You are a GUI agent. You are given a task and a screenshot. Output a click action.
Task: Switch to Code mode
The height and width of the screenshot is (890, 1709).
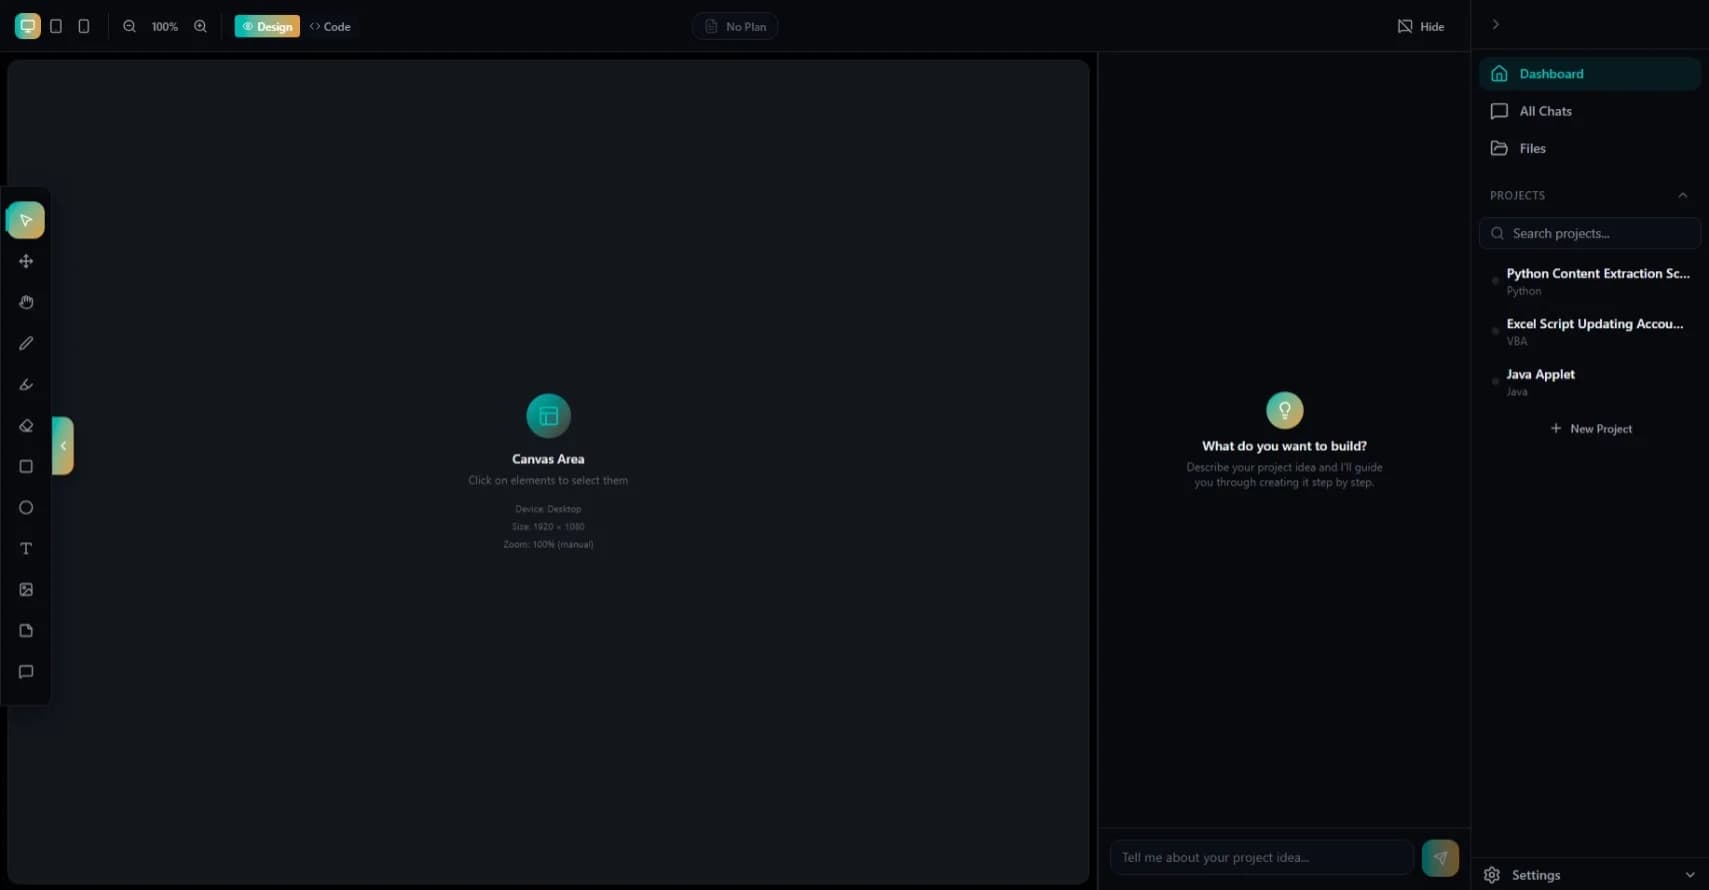click(x=330, y=26)
